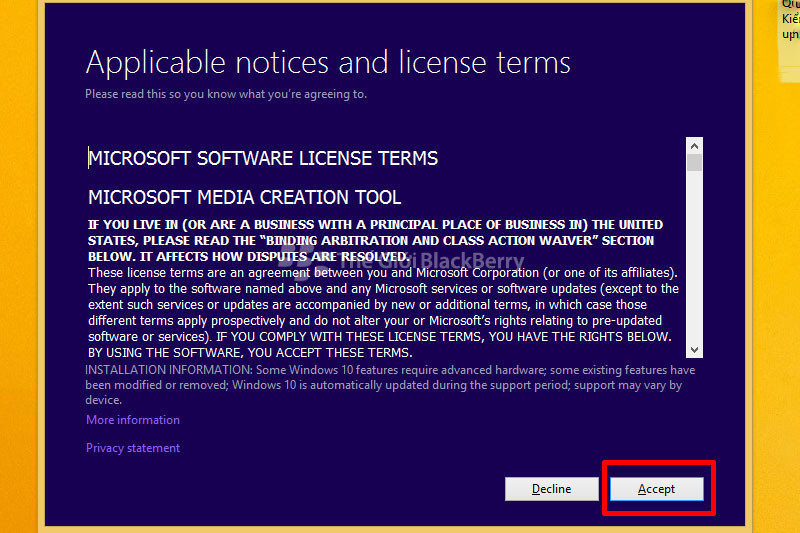Image resolution: width=800 pixels, height=533 pixels.
Task: Open the More information link
Action: pos(133,420)
